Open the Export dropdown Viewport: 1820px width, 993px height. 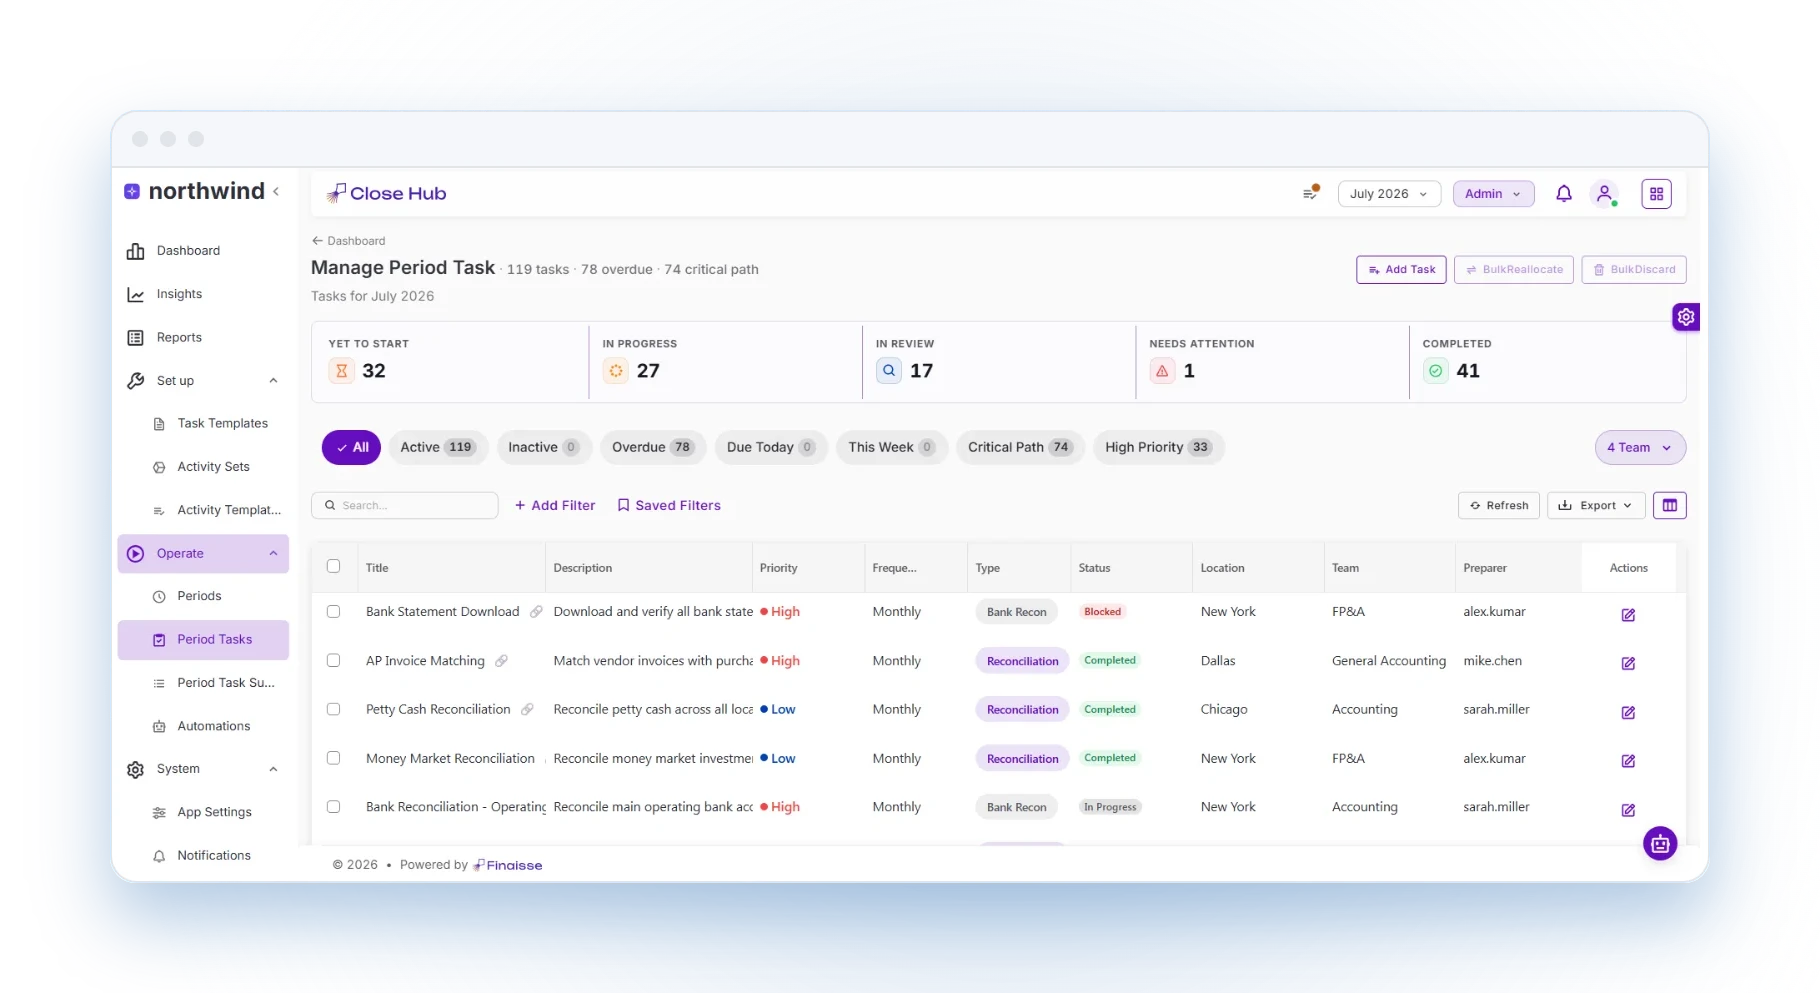pos(1595,506)
